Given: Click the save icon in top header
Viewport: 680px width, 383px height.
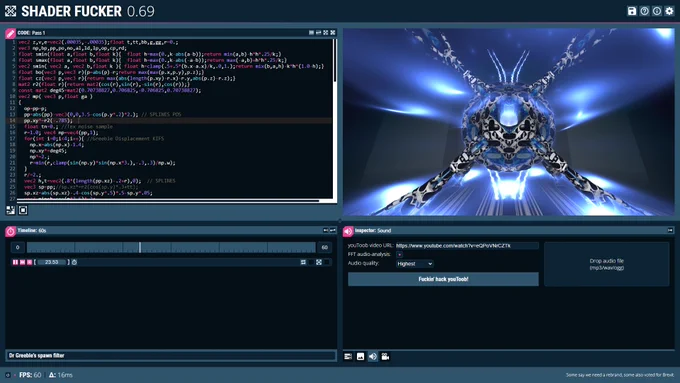Looking at the screenshot, I should tap(632, 11).
